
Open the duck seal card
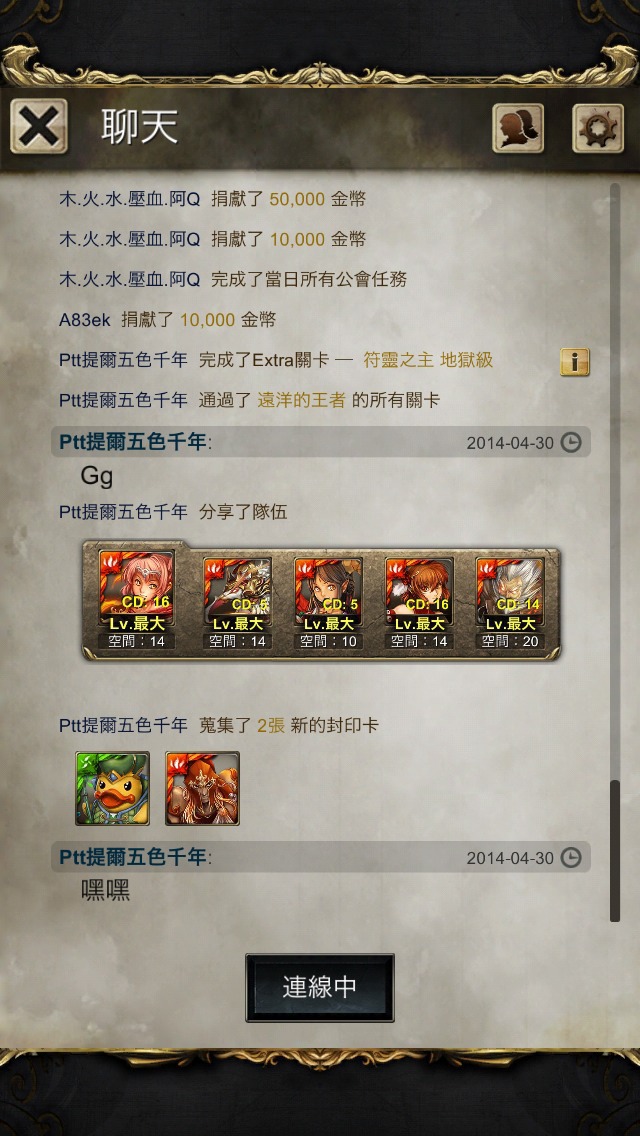(112, 788)
